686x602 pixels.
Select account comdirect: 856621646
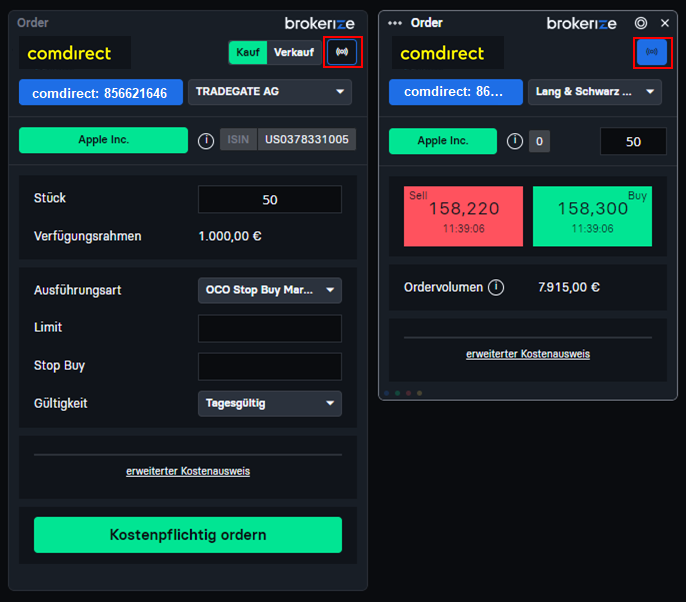101,92
